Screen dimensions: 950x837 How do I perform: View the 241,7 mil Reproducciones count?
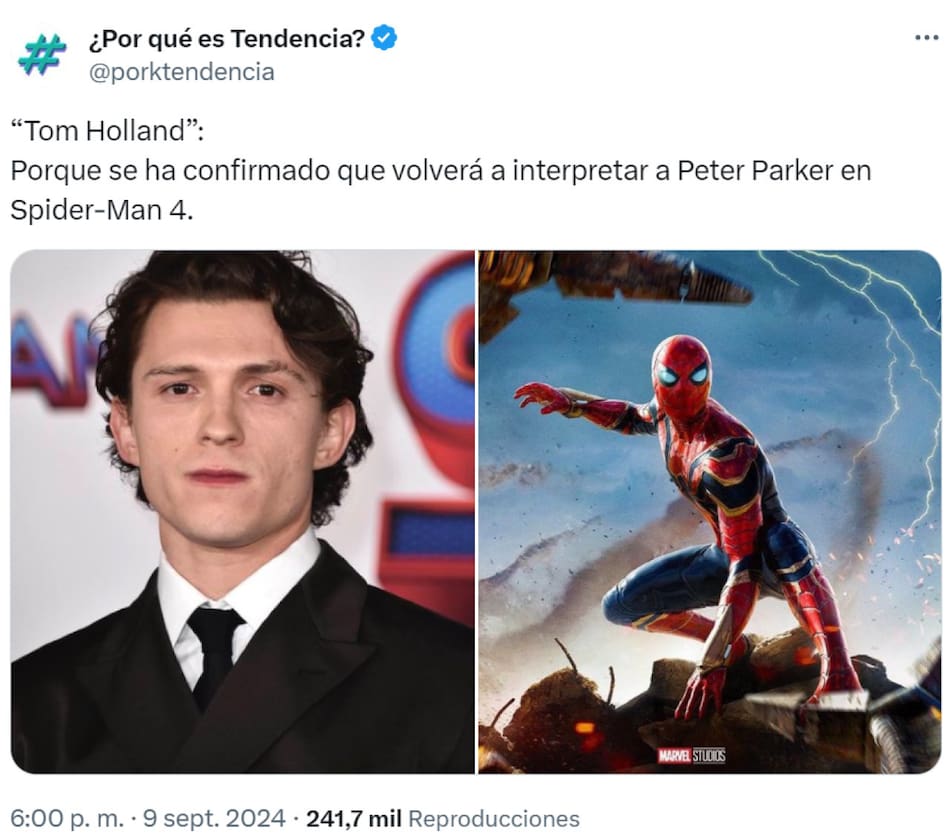443,818
